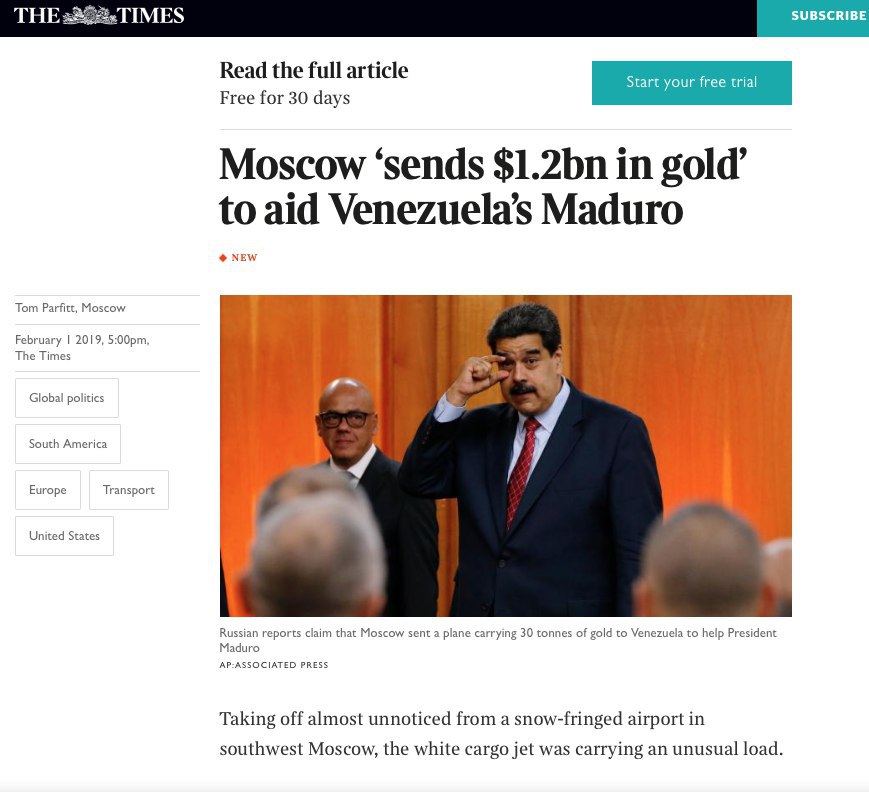Click author name Tom Parfitt, Moscow
This screenshot has height=792, width=869.
tap(70, 308)
